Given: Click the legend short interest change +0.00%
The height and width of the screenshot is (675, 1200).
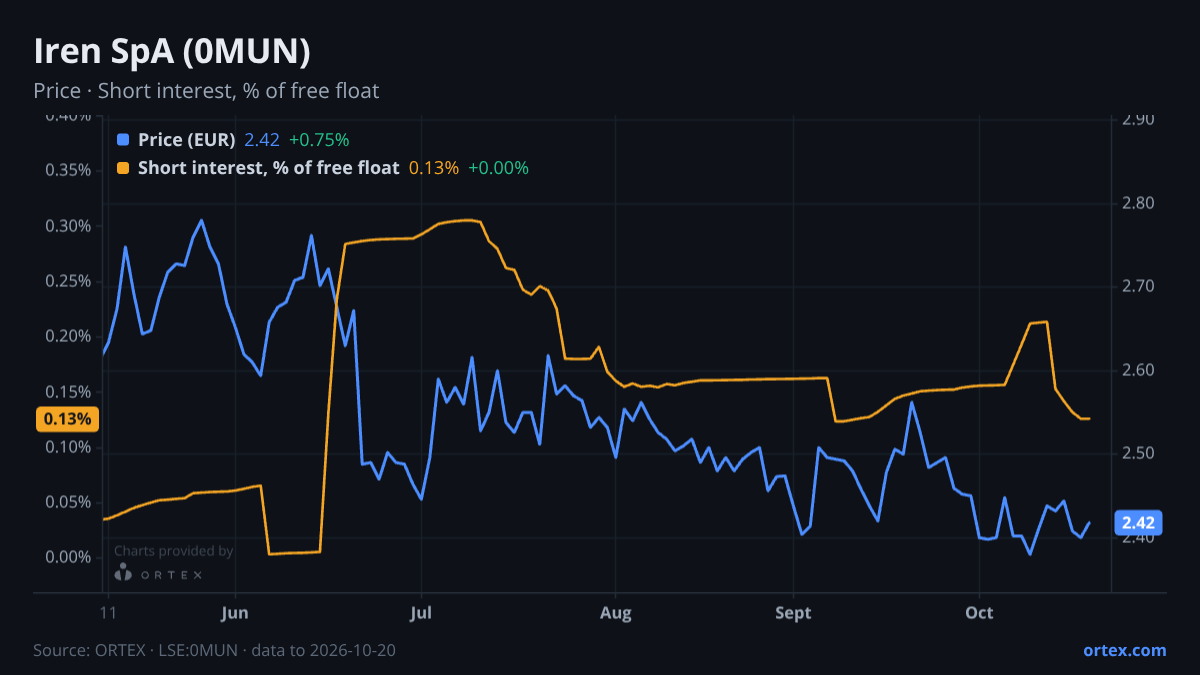Looking at the screenshot, I should [x=498, y=168].
